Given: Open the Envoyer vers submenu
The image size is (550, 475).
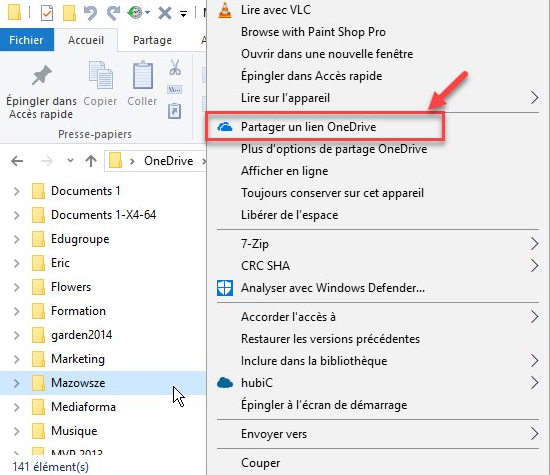Looking at the screenshot, I should click(x=378, y=434).
